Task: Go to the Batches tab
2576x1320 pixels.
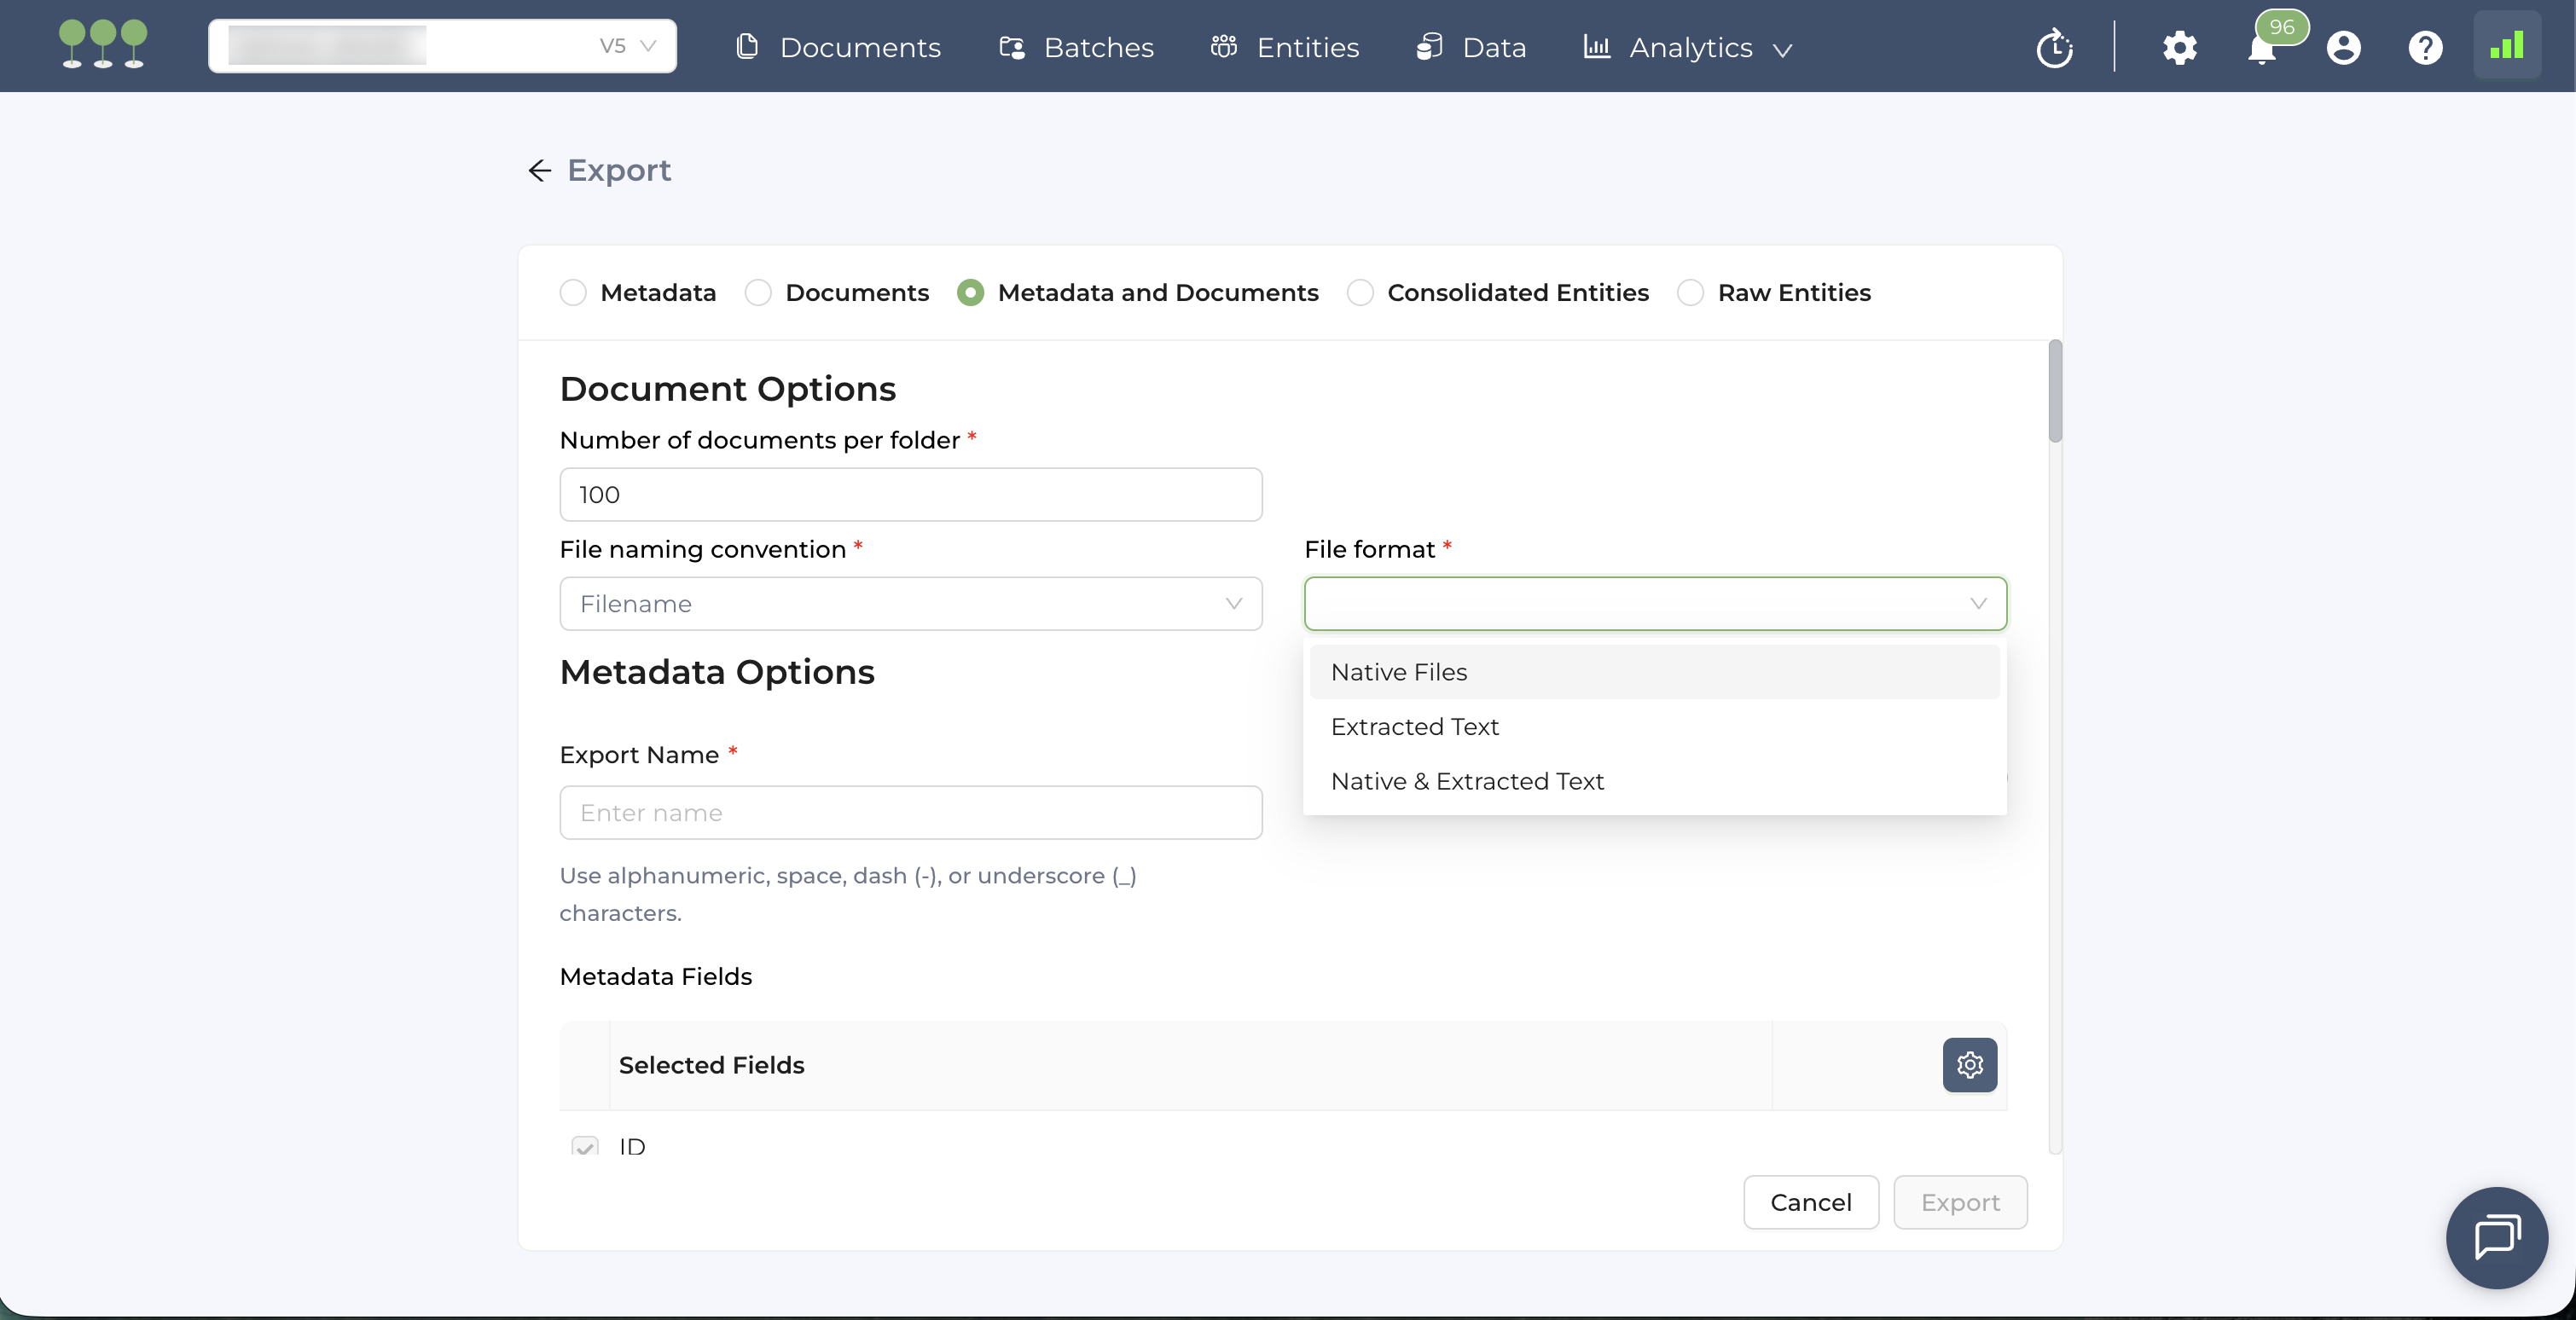Action: (1076, 47)
